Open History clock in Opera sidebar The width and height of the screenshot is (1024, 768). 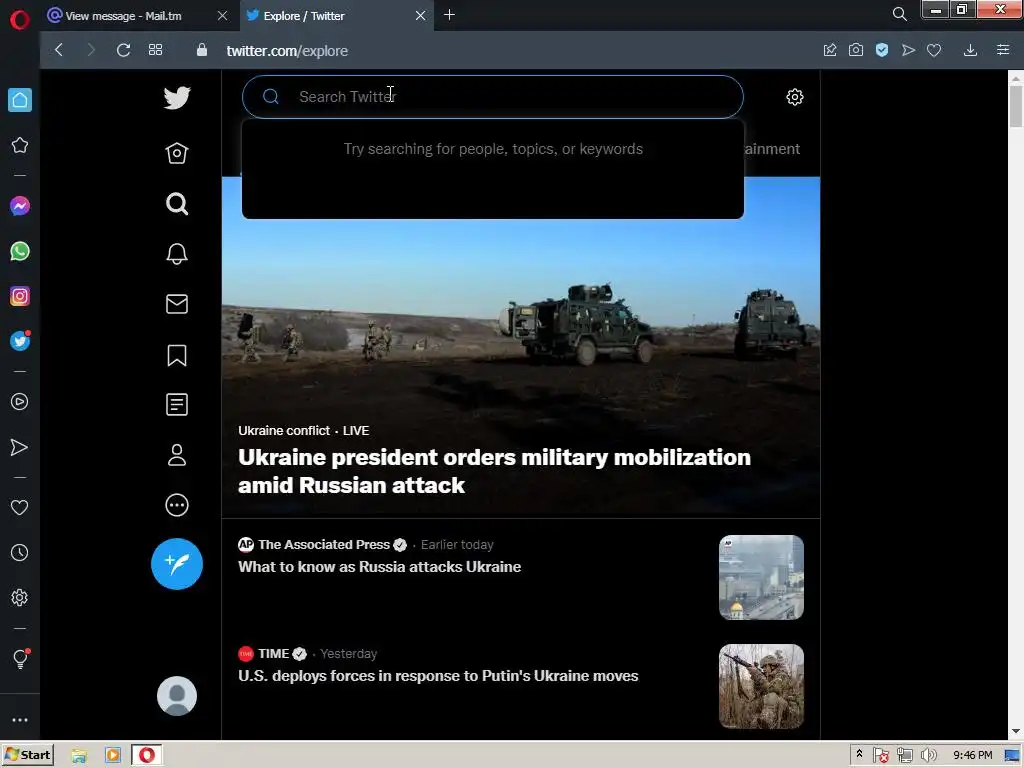coord(20,552)
